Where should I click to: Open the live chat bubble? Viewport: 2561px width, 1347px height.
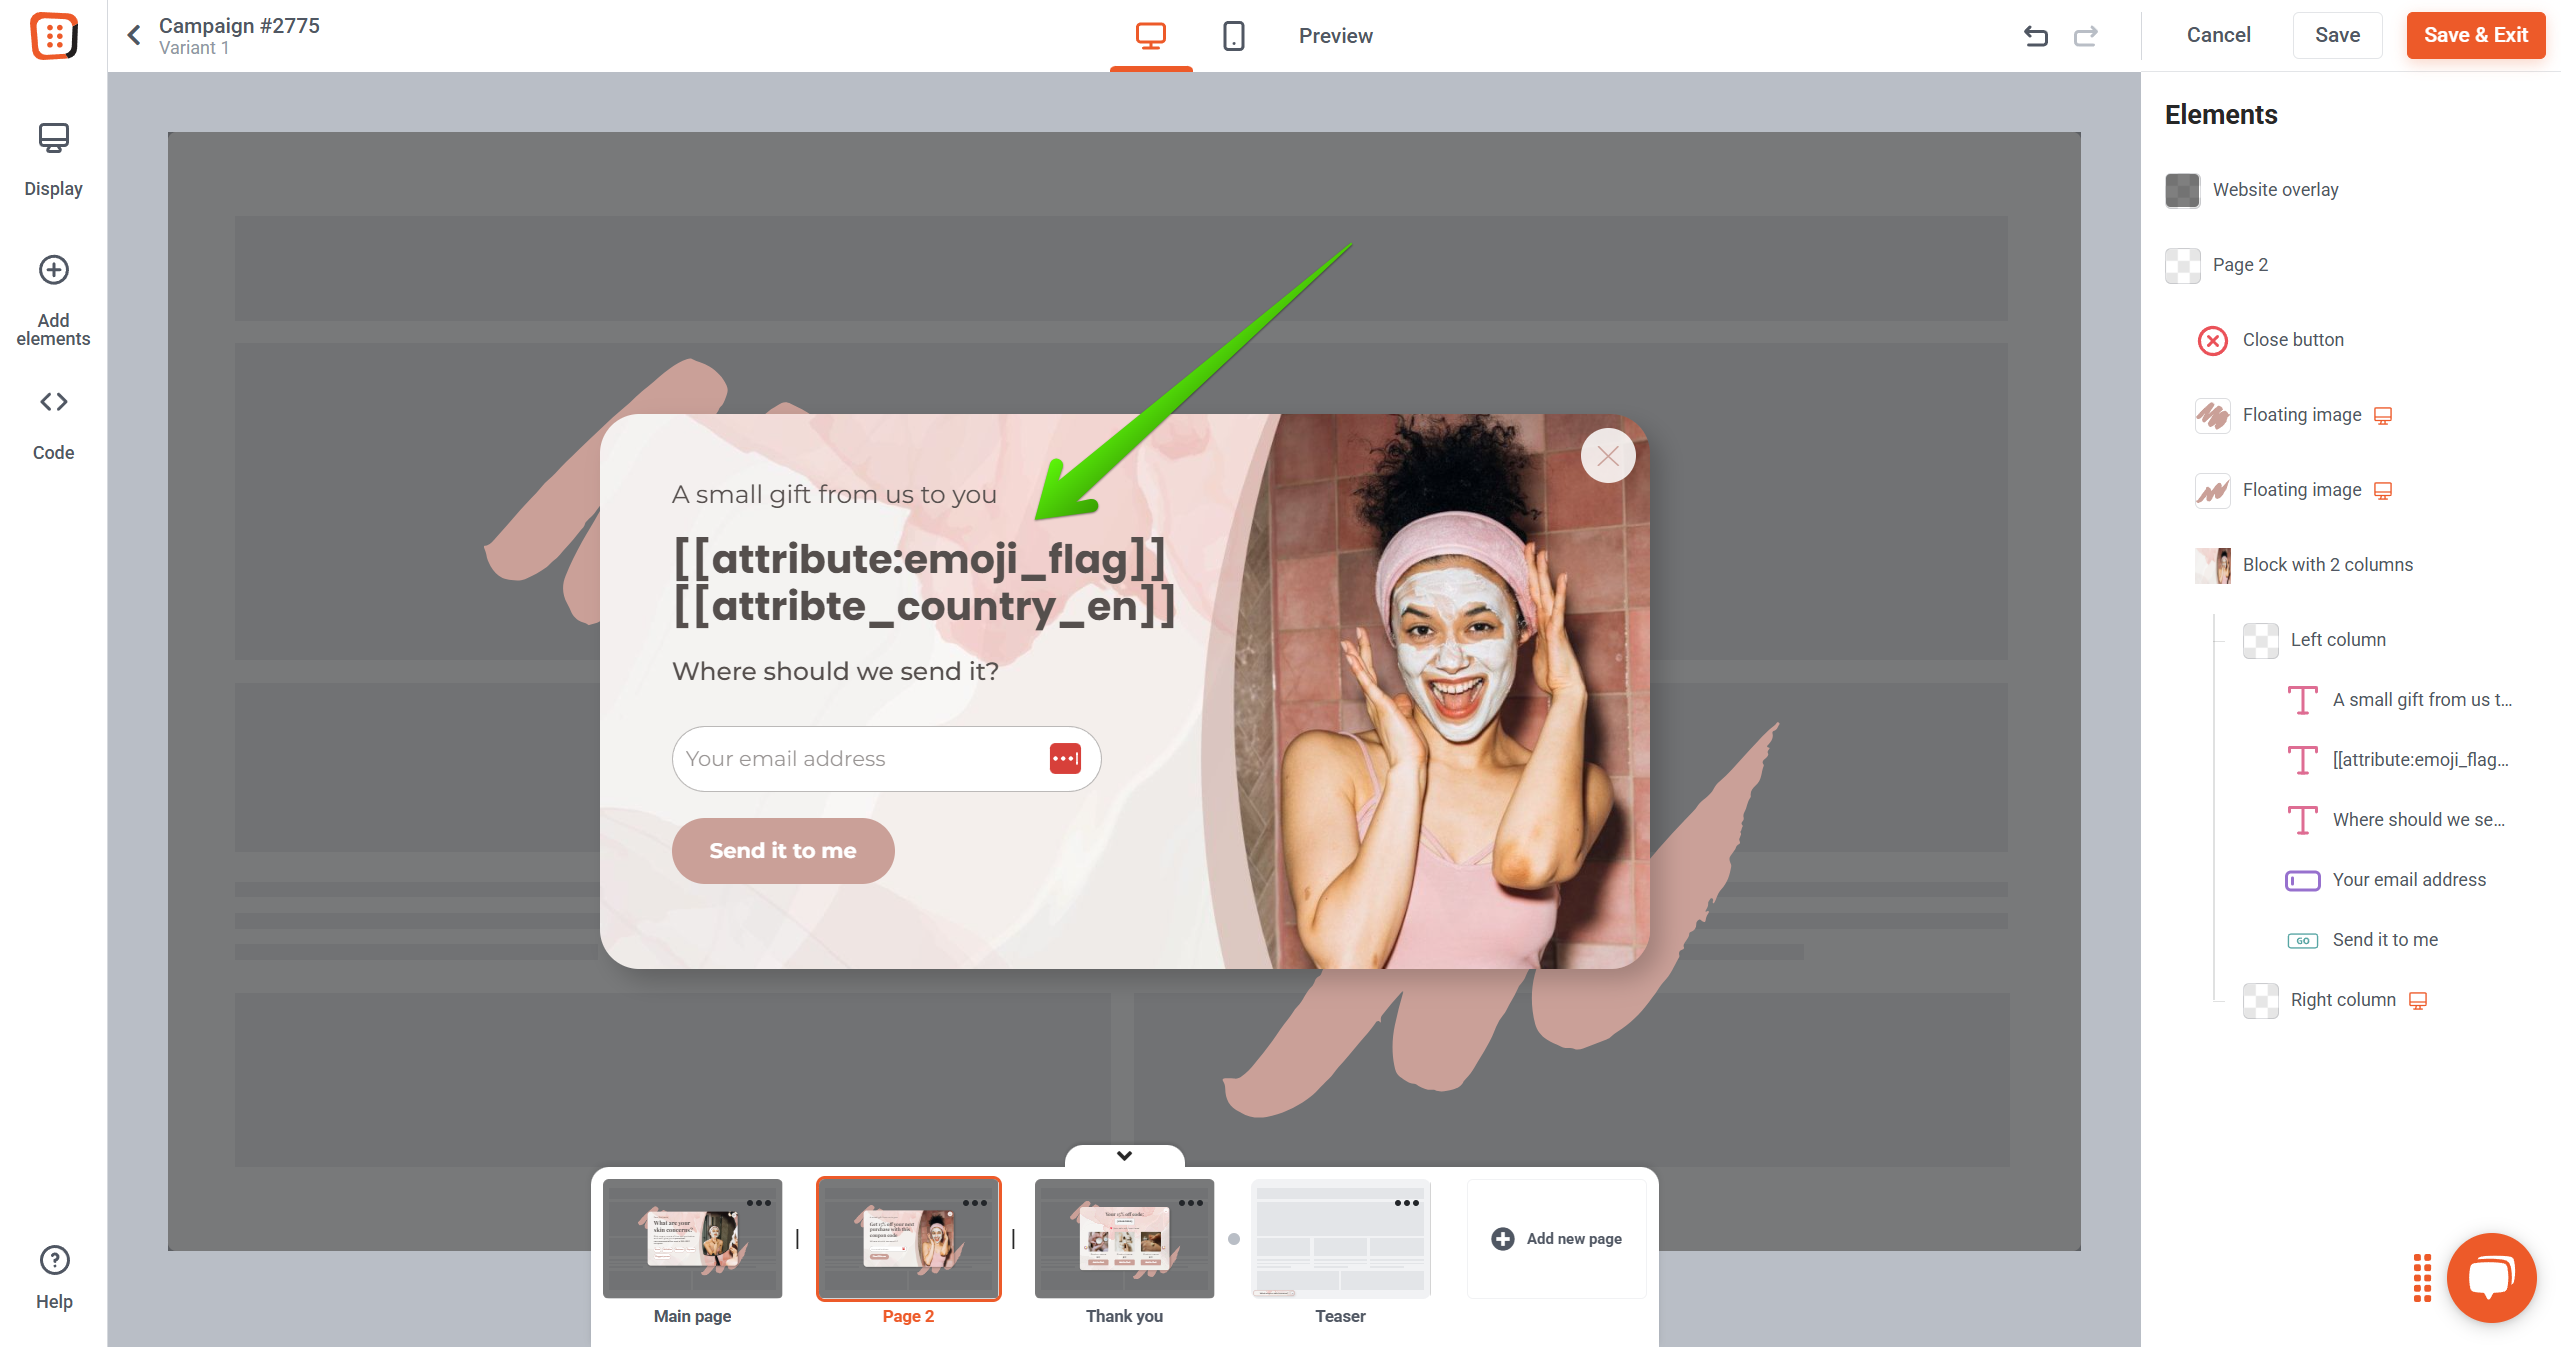point(2492,1278)
